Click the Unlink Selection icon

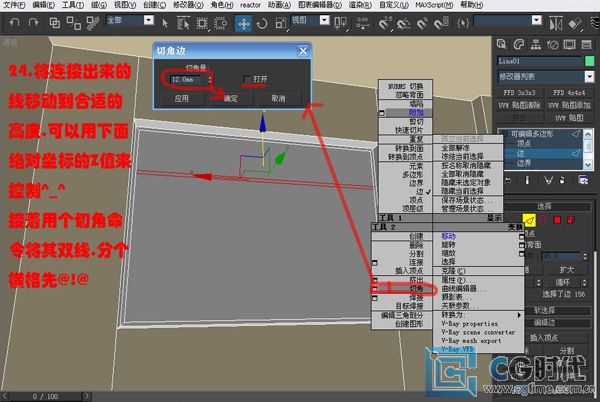coord(73,23)
